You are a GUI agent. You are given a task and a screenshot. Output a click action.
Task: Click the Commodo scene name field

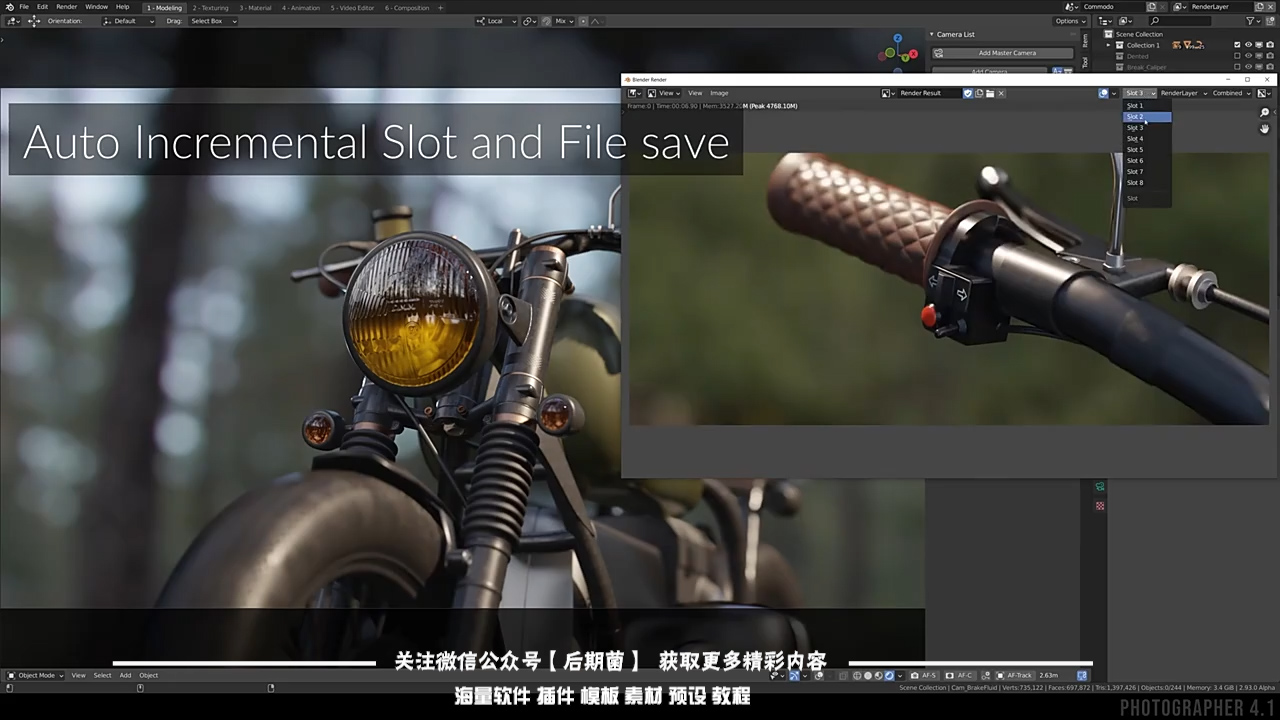1112,7
